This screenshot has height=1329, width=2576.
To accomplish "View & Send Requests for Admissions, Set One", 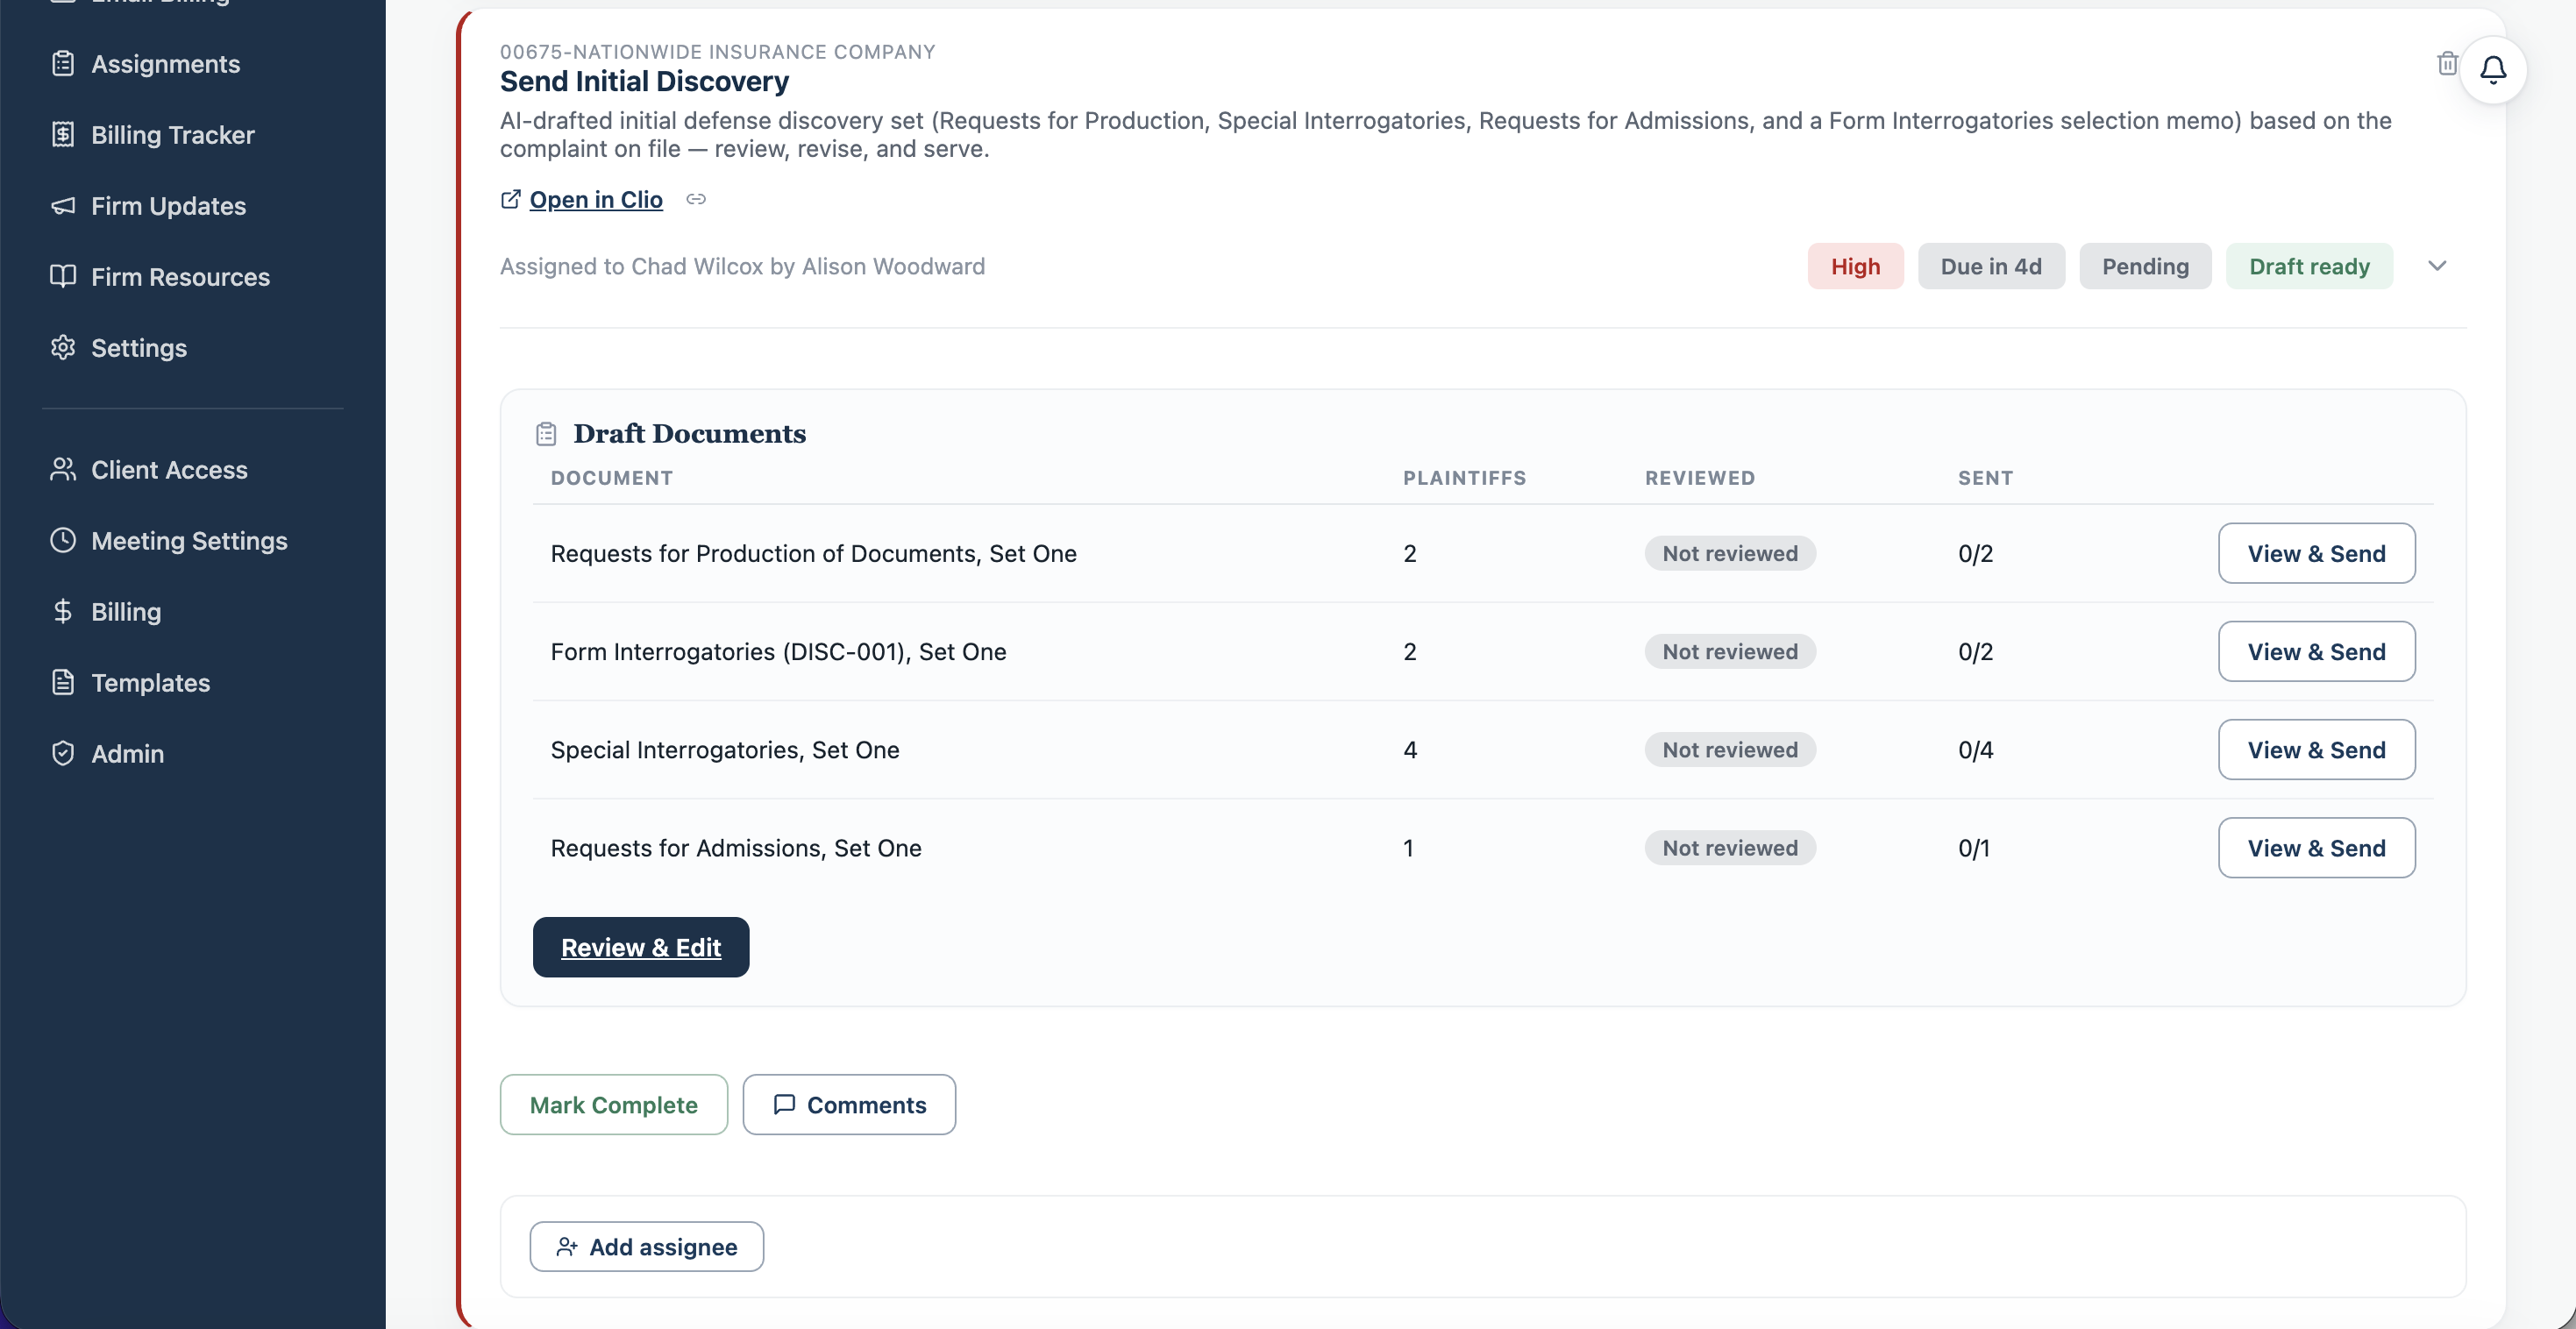I will coord(2316,847).
